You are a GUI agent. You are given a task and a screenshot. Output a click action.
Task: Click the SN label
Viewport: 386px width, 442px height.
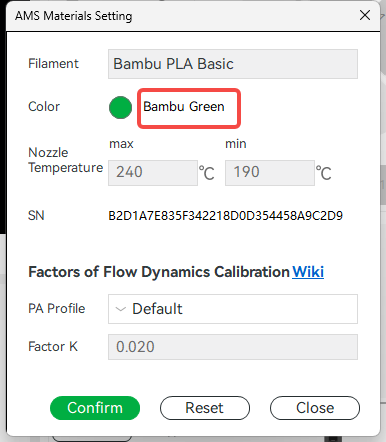pyautogui.click(x=36, y=215)
